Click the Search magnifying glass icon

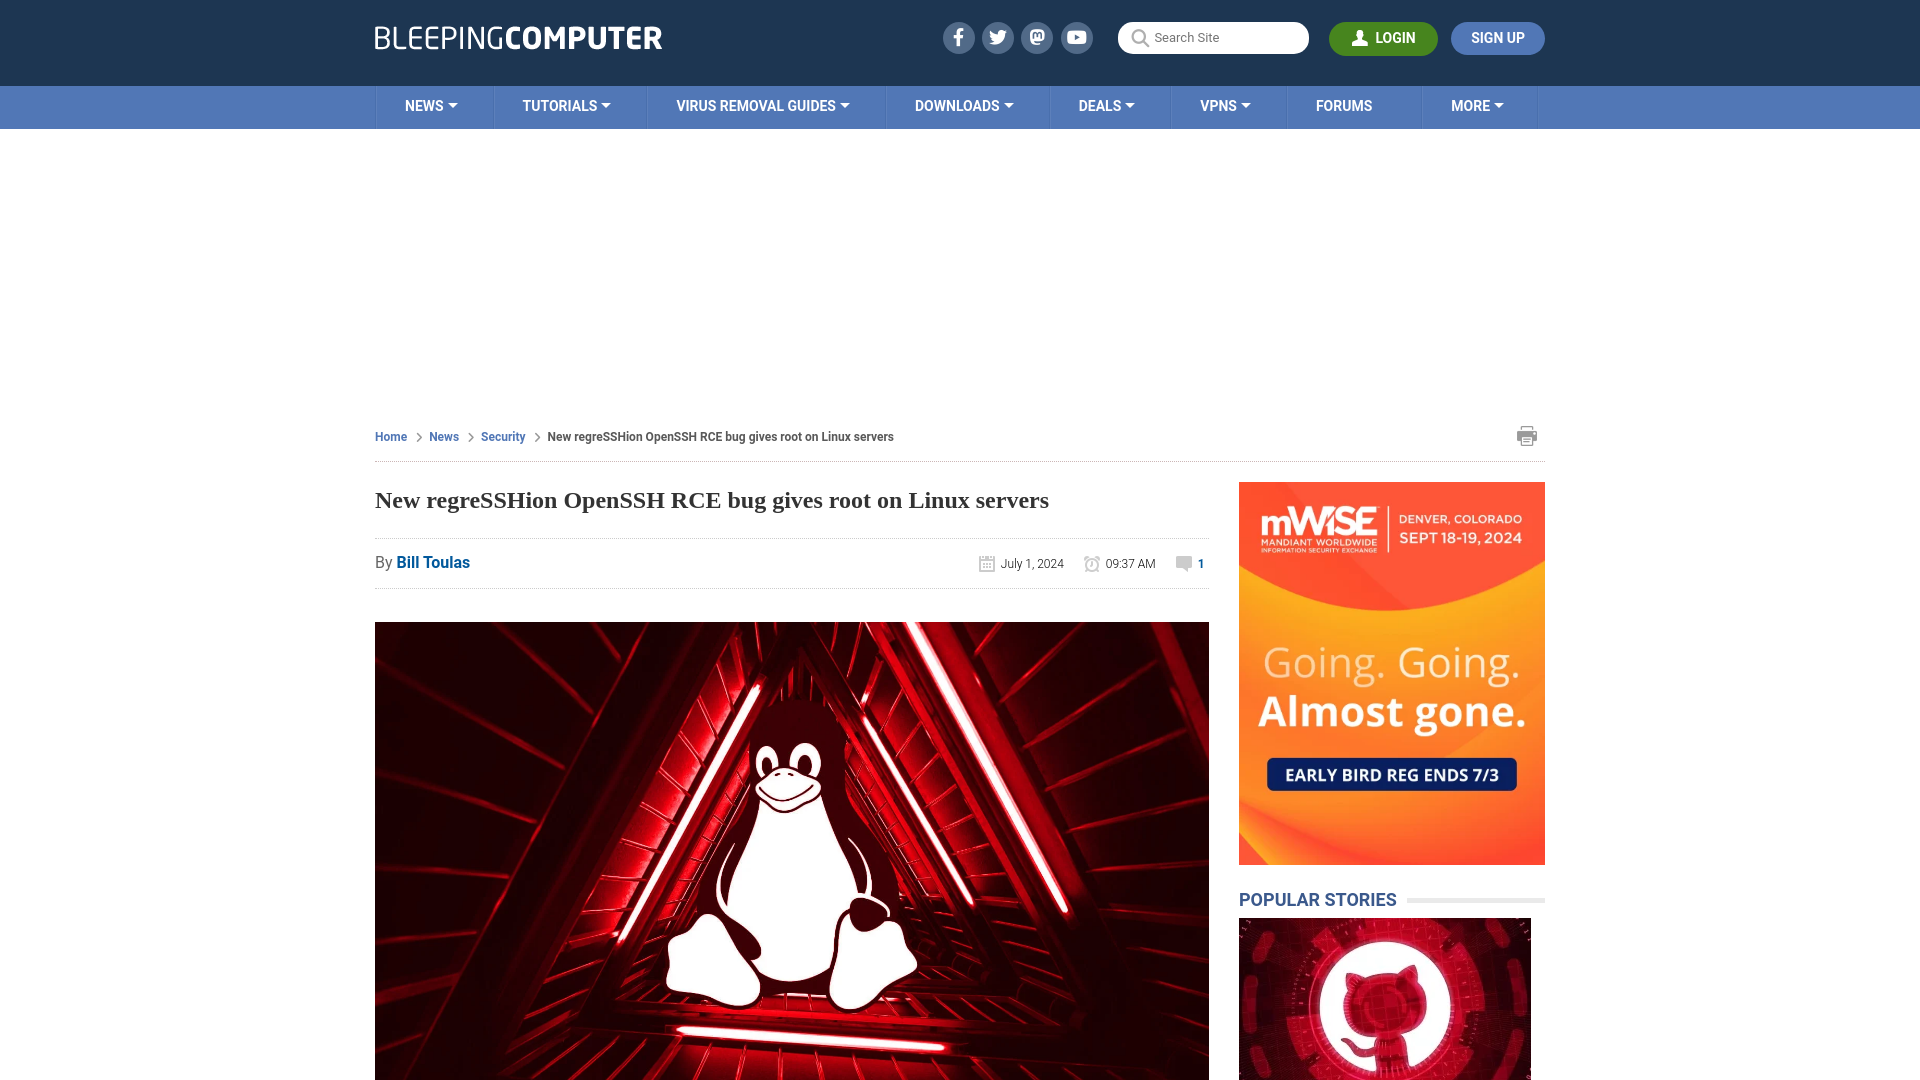(x=1139, y=38)
